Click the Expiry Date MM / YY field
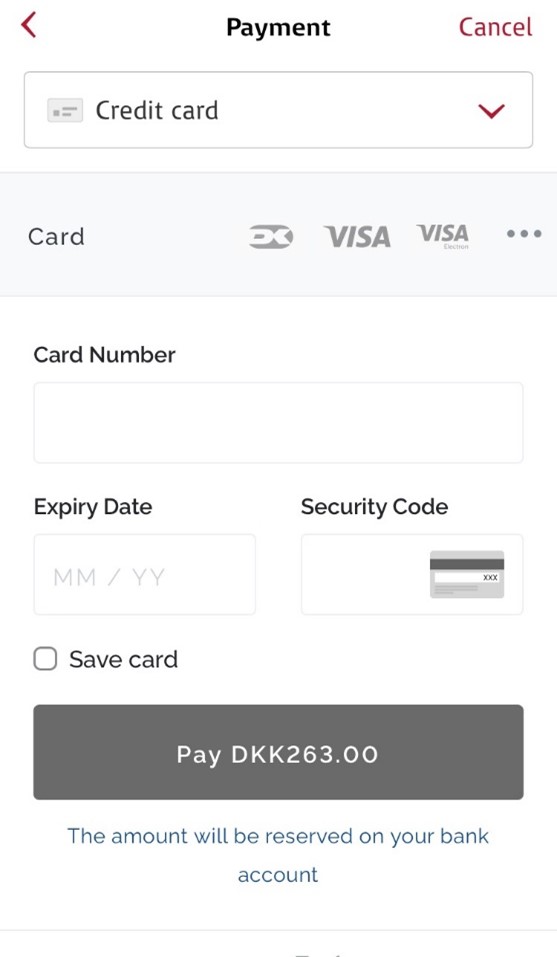Screen dimensions: 557x957 coord(145,574)
